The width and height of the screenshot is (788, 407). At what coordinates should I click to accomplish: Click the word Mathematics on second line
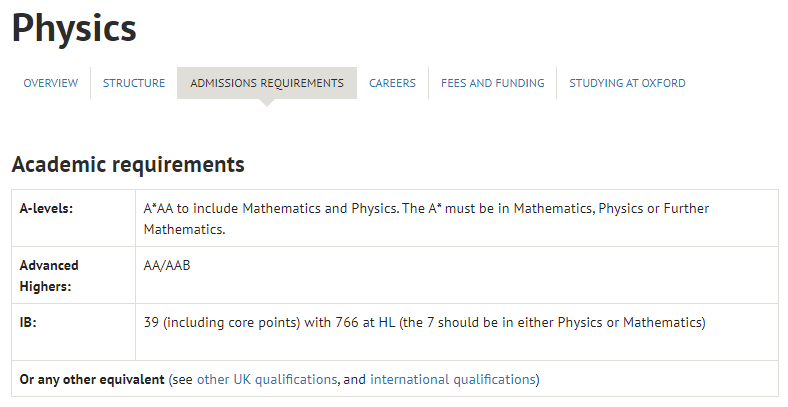tap(183, 229)
